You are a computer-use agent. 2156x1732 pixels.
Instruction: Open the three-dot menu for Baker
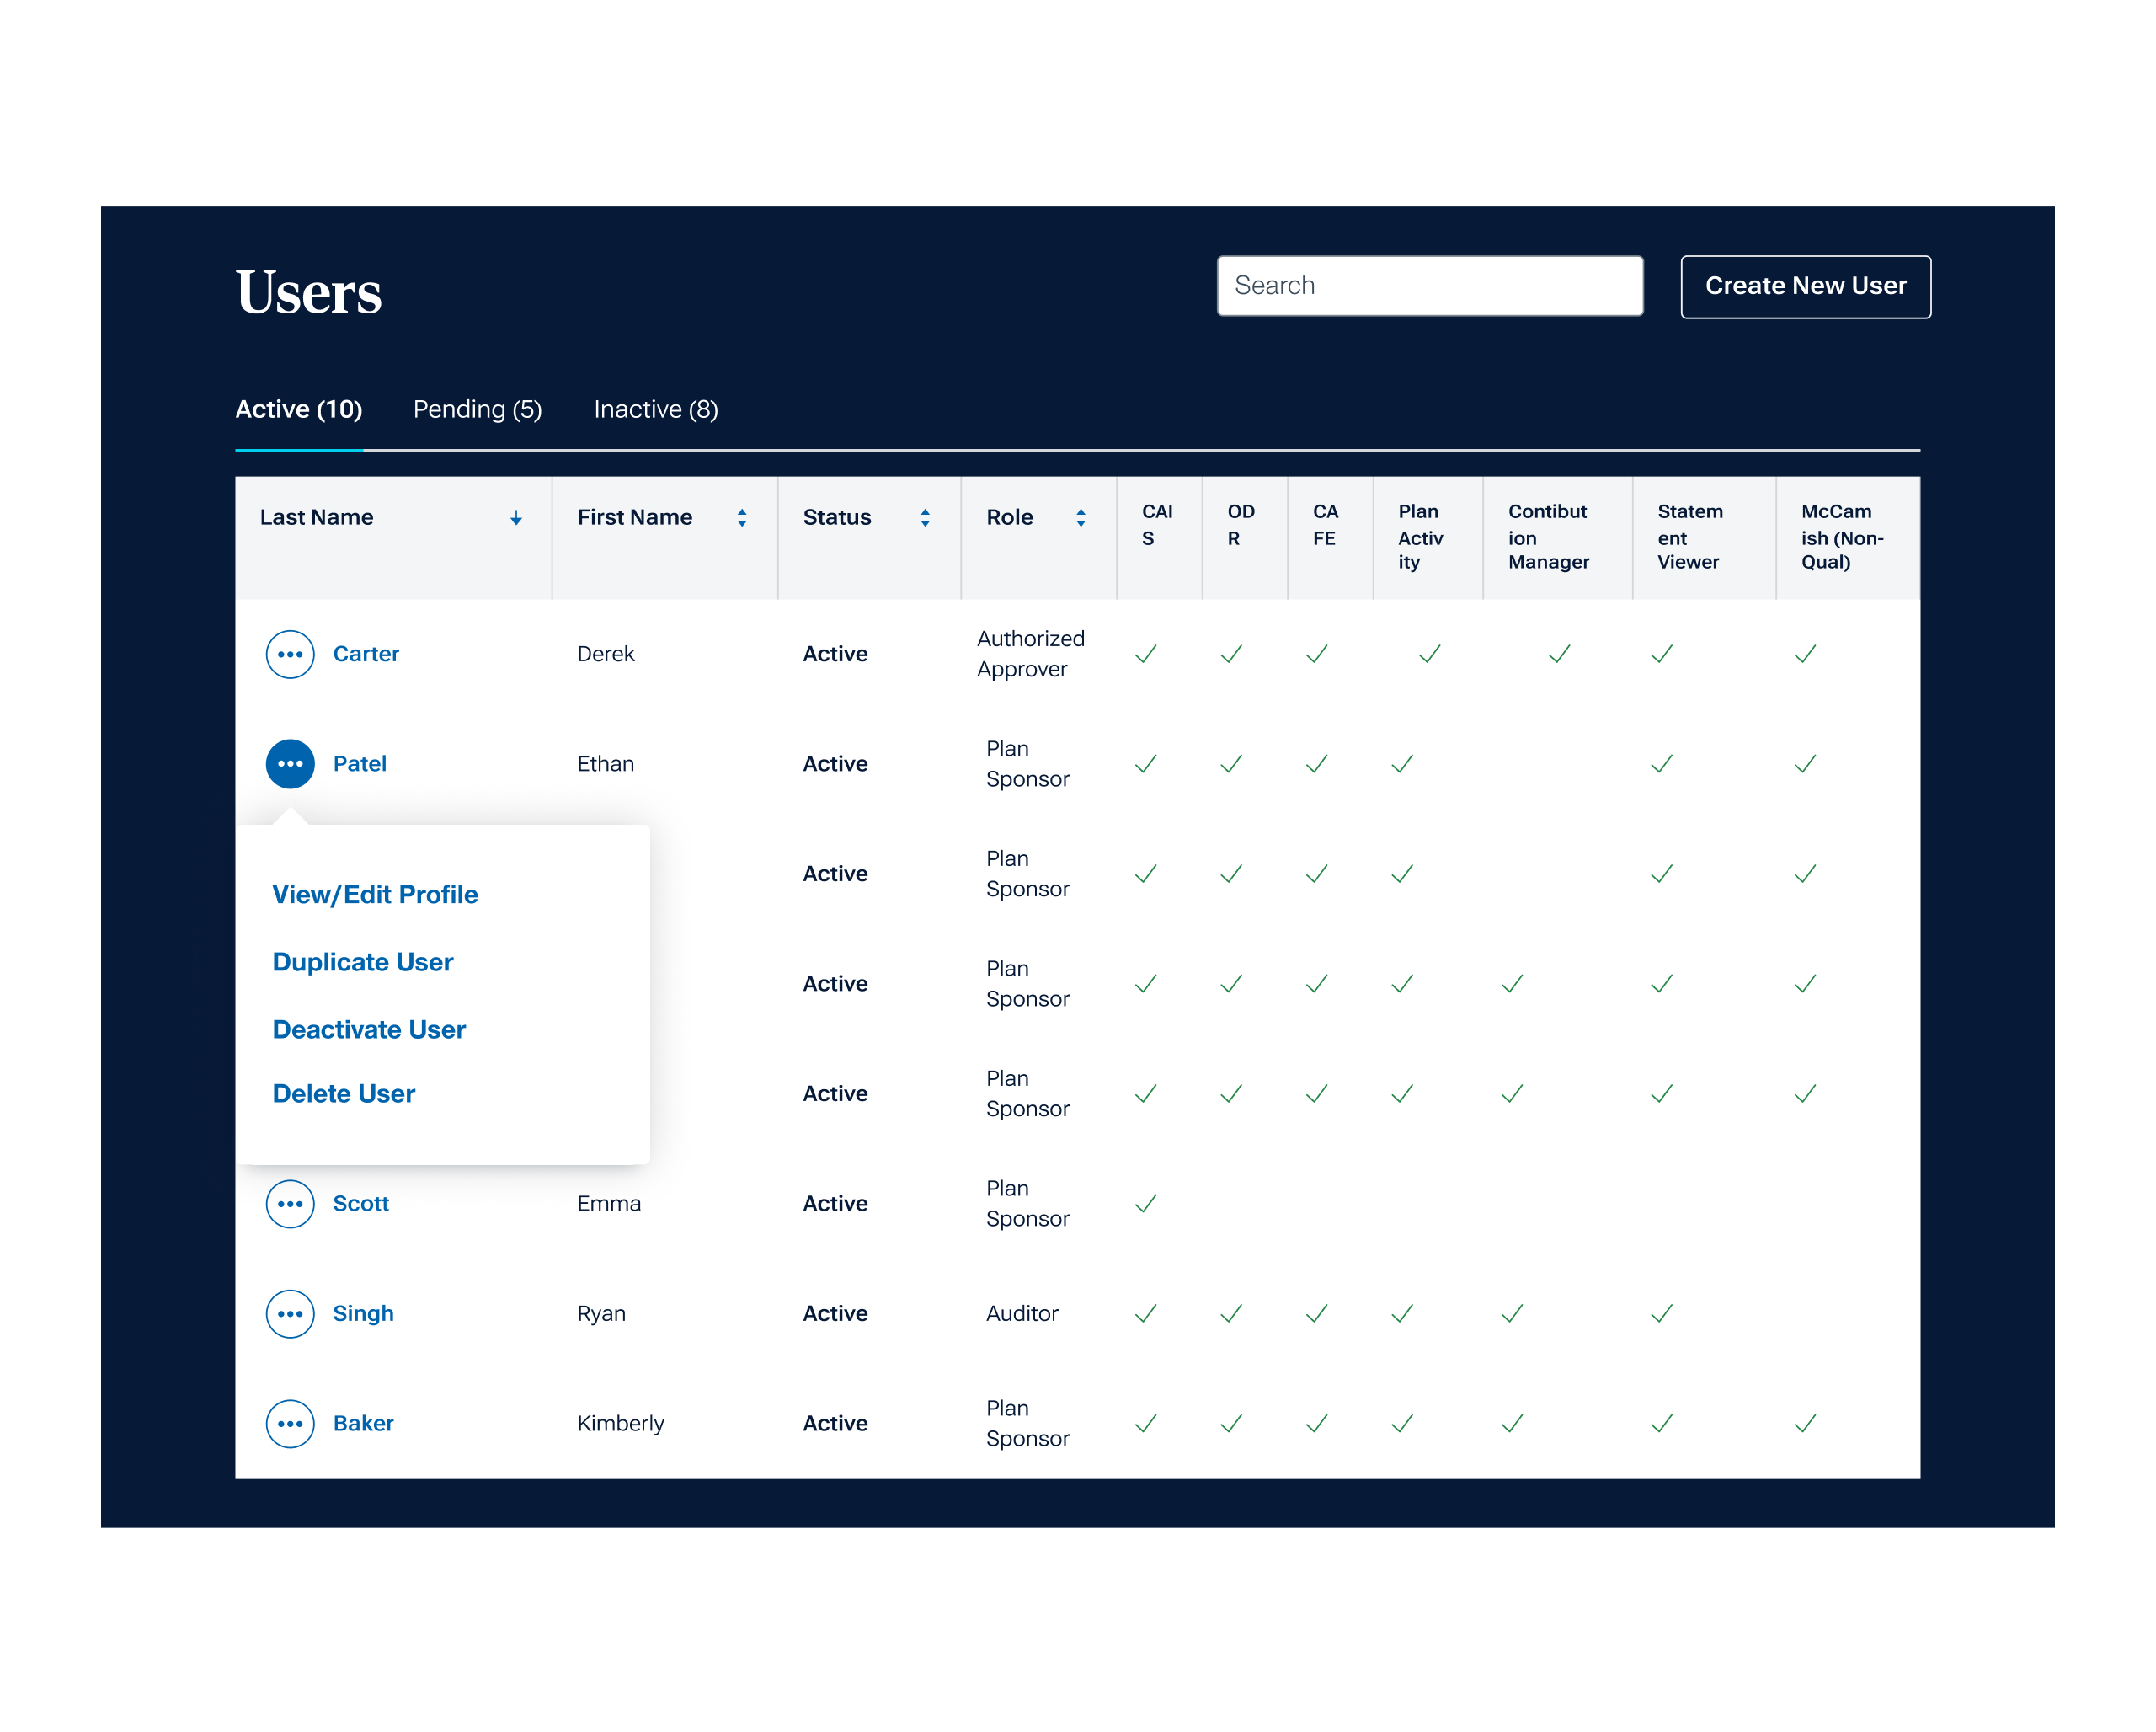[290, 1424]
